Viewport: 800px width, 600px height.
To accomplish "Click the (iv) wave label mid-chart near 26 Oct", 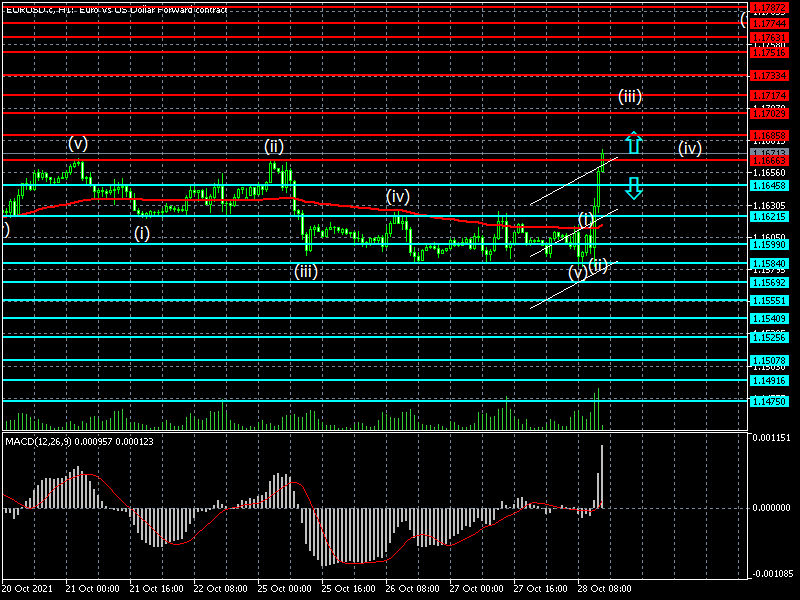I will click(399, 197).
